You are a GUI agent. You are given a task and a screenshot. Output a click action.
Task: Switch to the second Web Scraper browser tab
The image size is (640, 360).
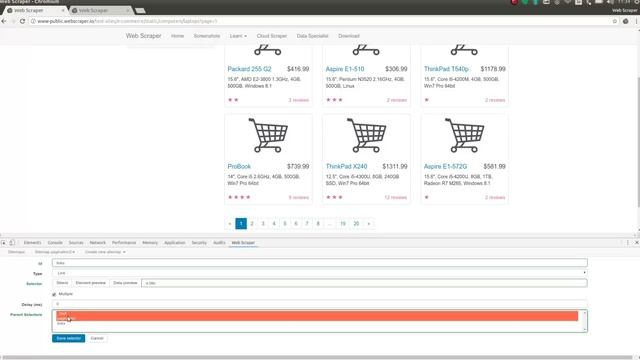point(99,10)
